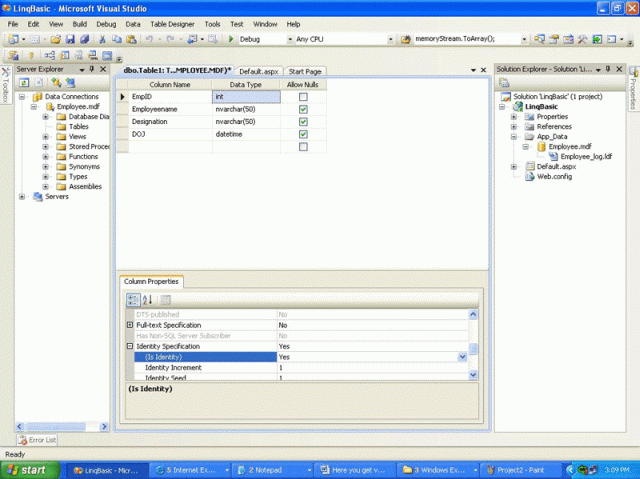Image resolution: width=640 pixels, height=479 pixels.
Task: Expand the Stored Procedures node
Action: [46, 147]
